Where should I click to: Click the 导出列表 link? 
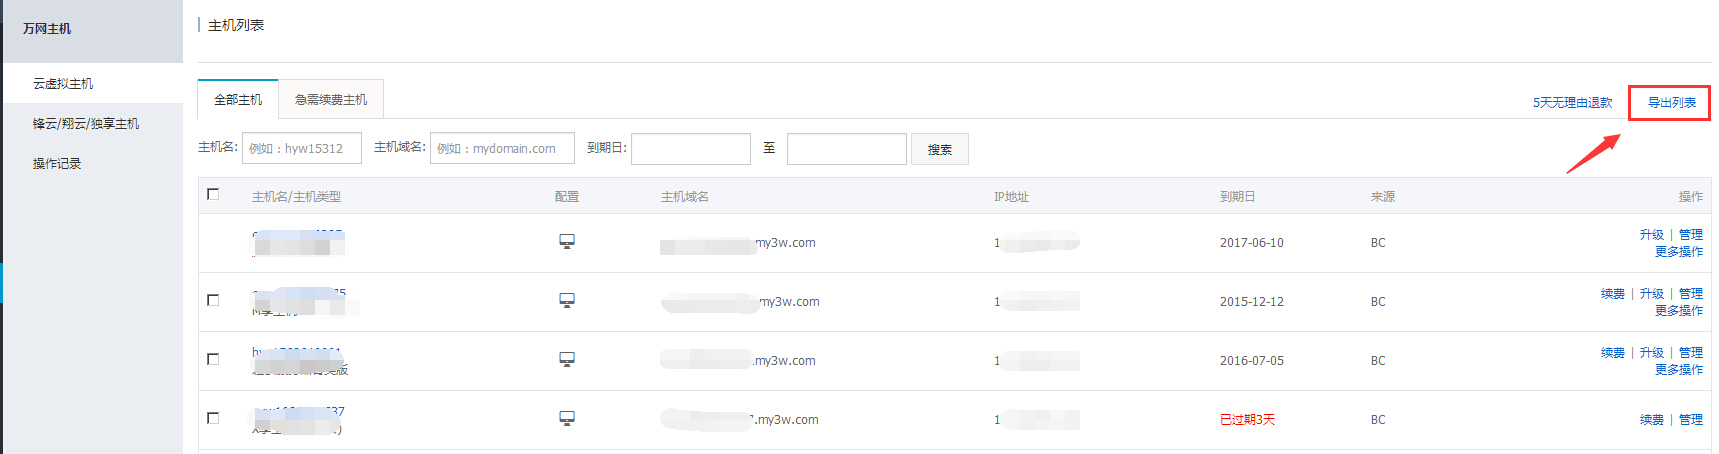pos(1671,103)
